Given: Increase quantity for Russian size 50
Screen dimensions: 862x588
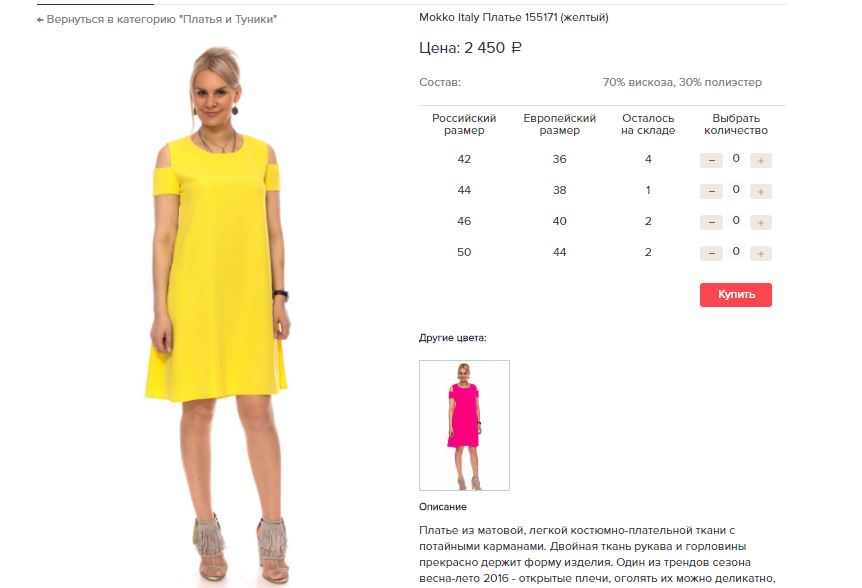Looking at the screenshot, I should pos(761,253).
